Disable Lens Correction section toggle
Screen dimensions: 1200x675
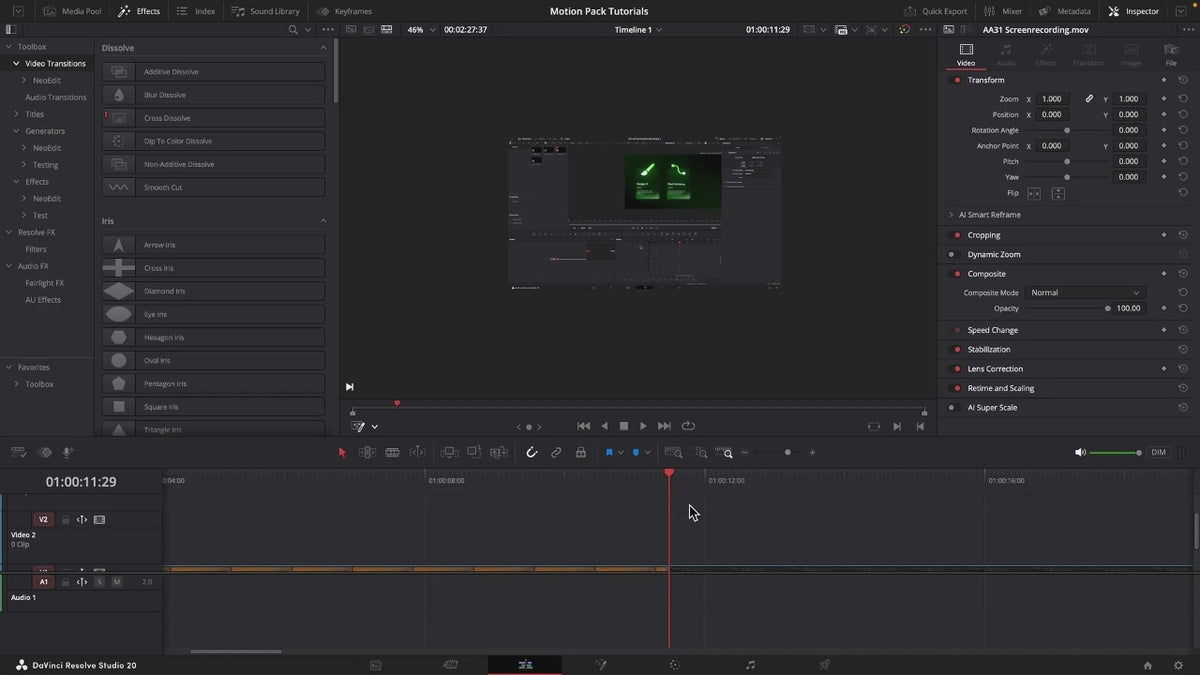(957, 369)
